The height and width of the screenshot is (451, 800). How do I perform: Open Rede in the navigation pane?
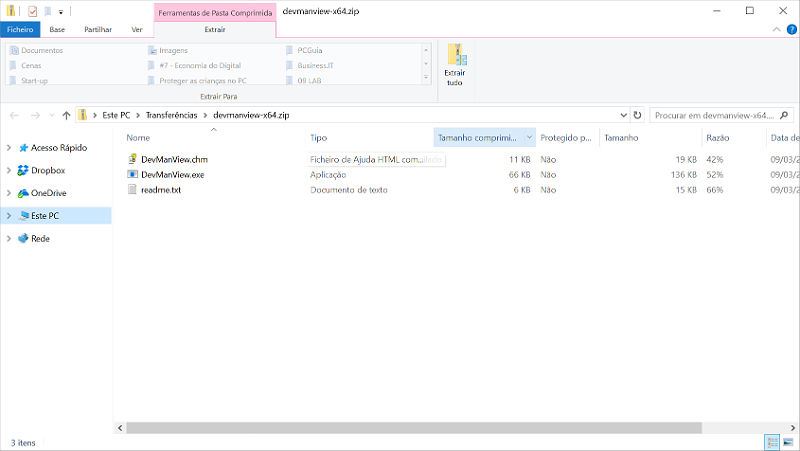coord(40,239)
